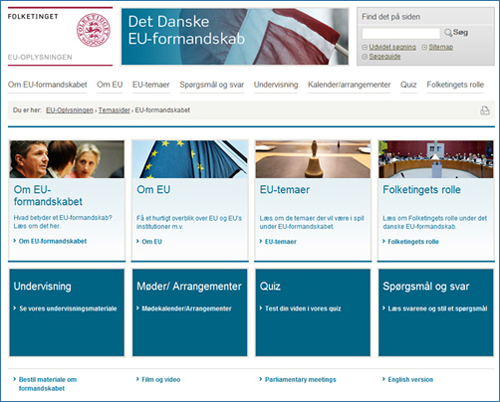
Task: Click the FOLKETINGET header text
Action: (33, 17)
